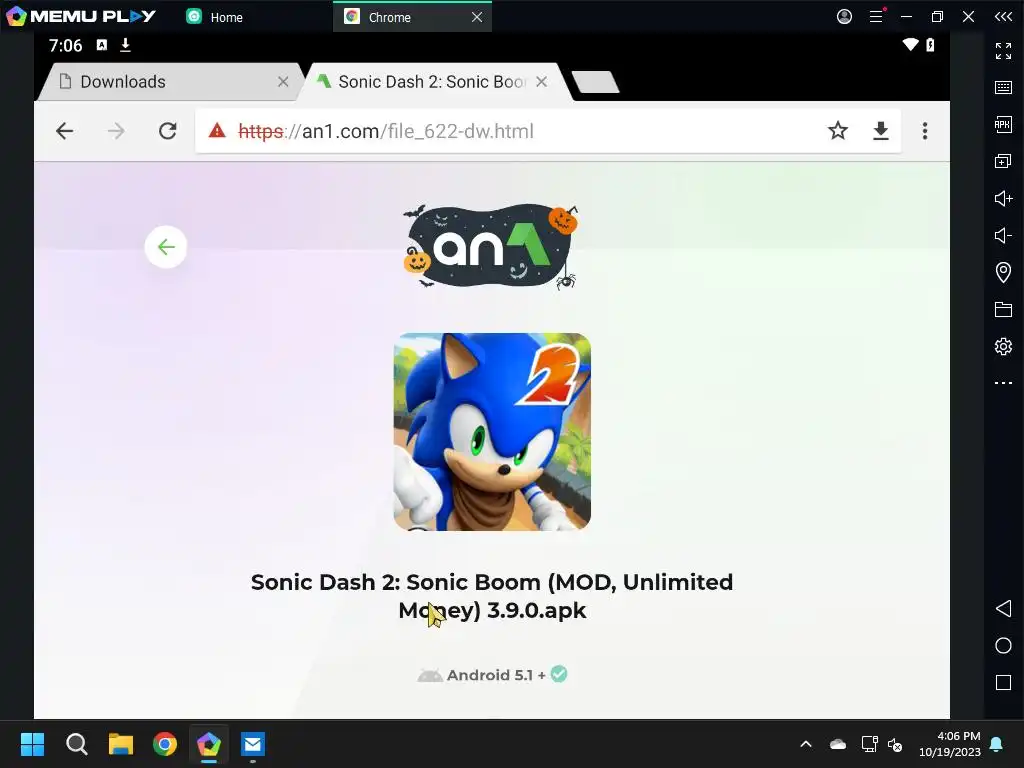The height and width of the screenshot is (768, 1024).
Task: Click the an1 Halloween logo
Action: click(490, 246)
